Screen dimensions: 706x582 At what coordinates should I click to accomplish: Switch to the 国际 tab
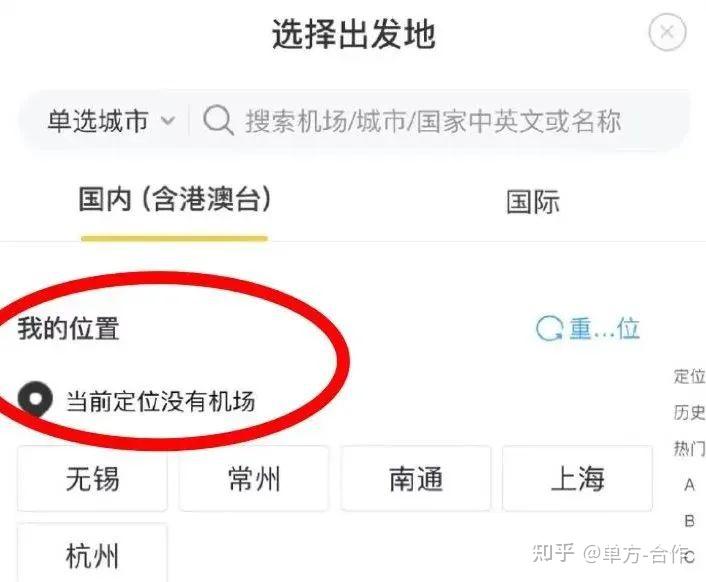tap(533, 201)
